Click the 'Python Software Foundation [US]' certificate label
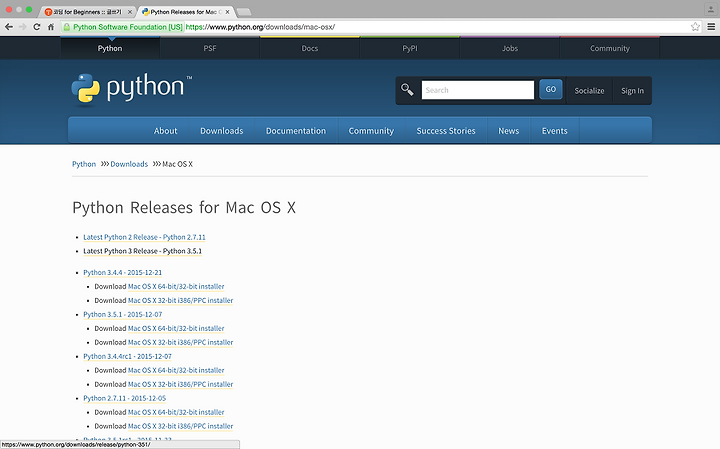720x449 pixels. tap(128, 27)
